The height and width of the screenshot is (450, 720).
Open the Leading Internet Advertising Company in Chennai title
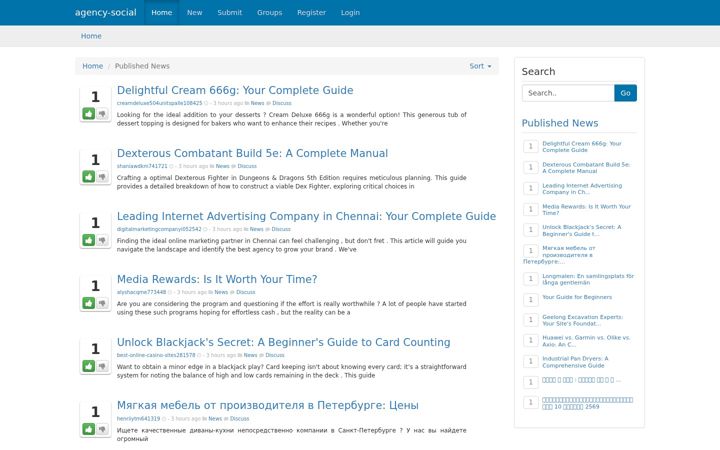(x=306, y=216)
